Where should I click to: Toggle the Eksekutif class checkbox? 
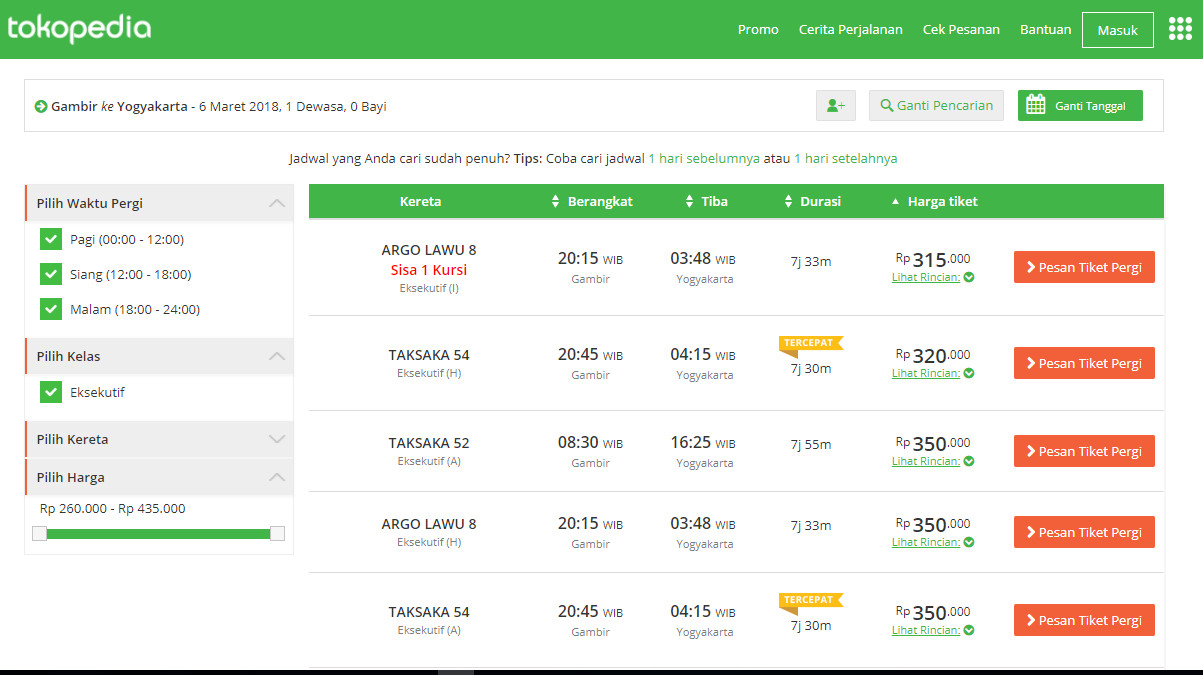click(51, 392)
